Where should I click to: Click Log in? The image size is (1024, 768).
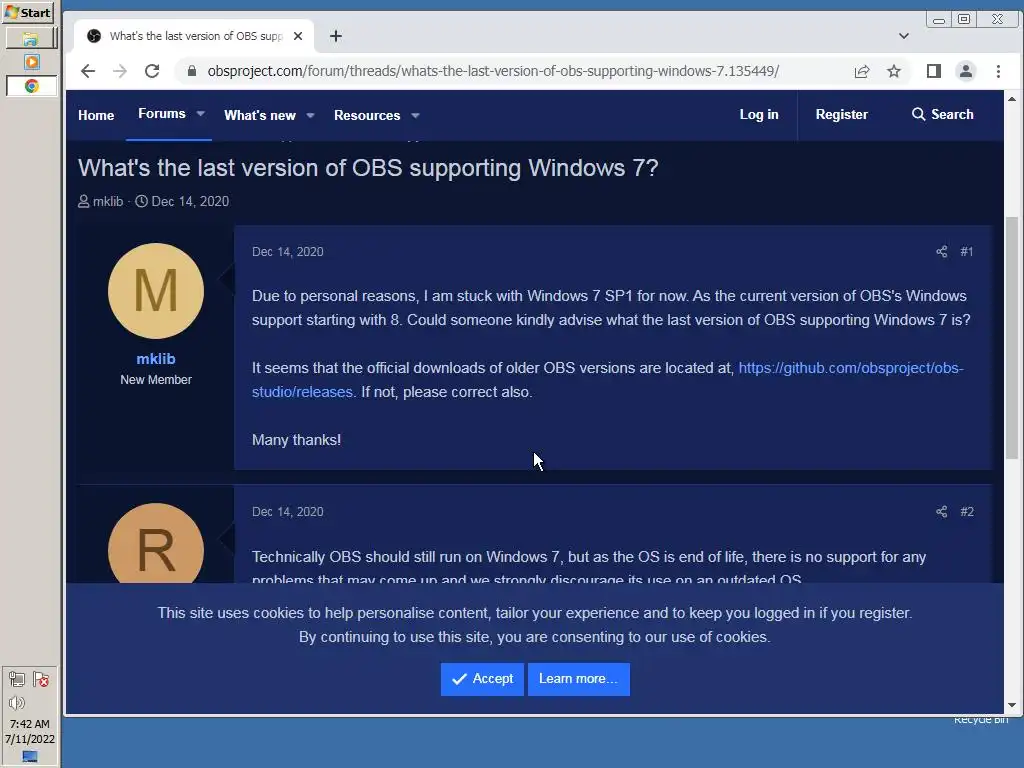[x=759, y=114]
